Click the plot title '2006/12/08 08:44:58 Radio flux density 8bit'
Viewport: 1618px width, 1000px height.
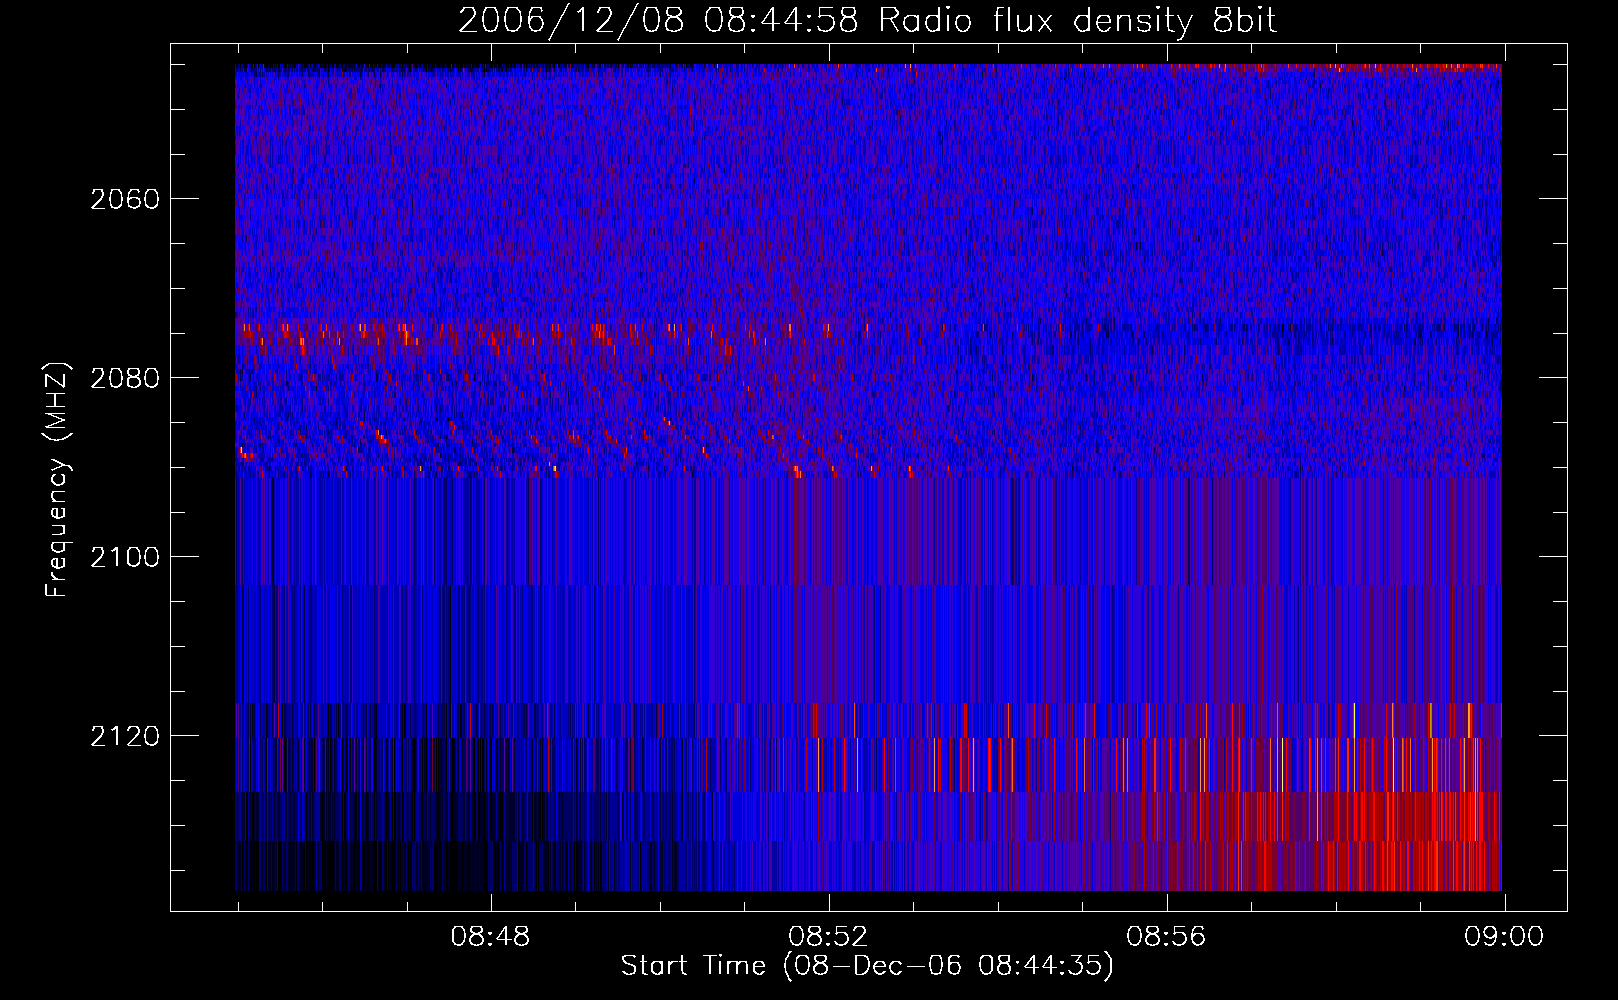867,20
